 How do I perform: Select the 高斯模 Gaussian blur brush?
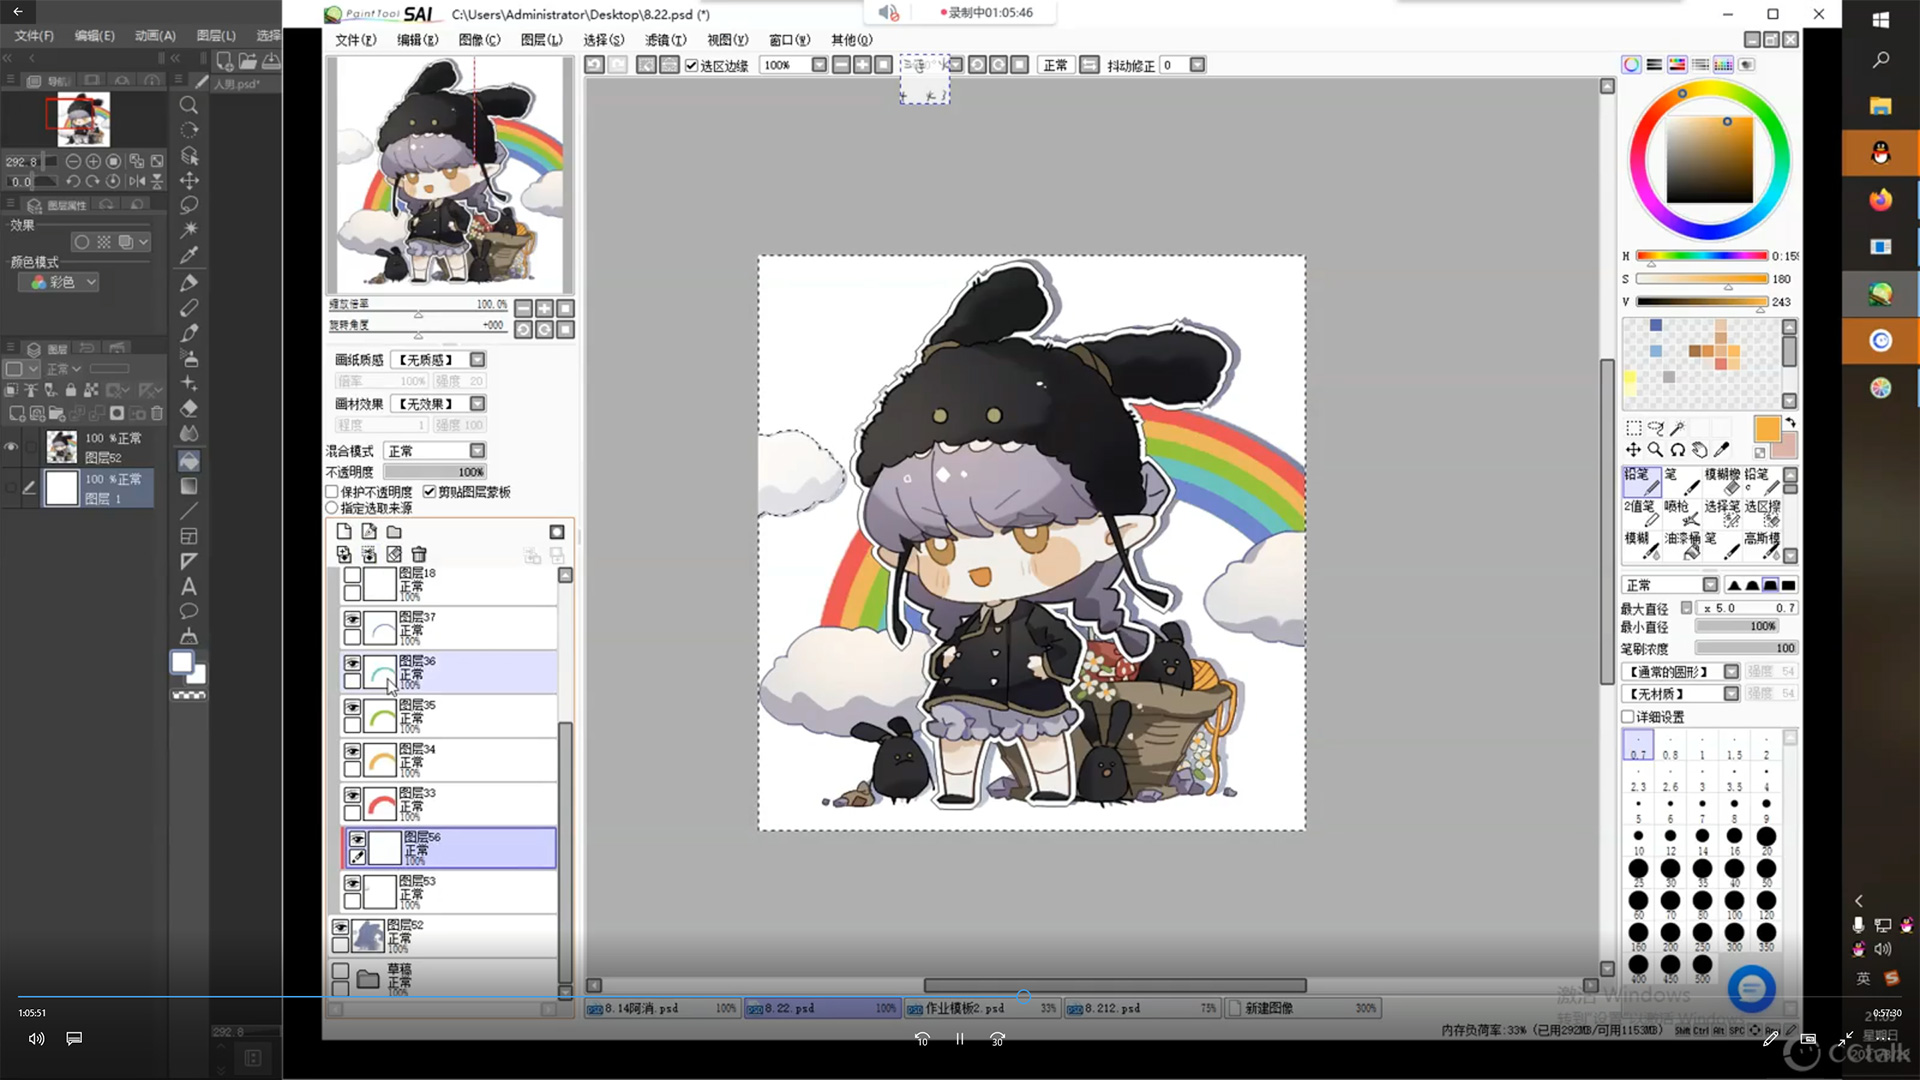pos(1762,545)
